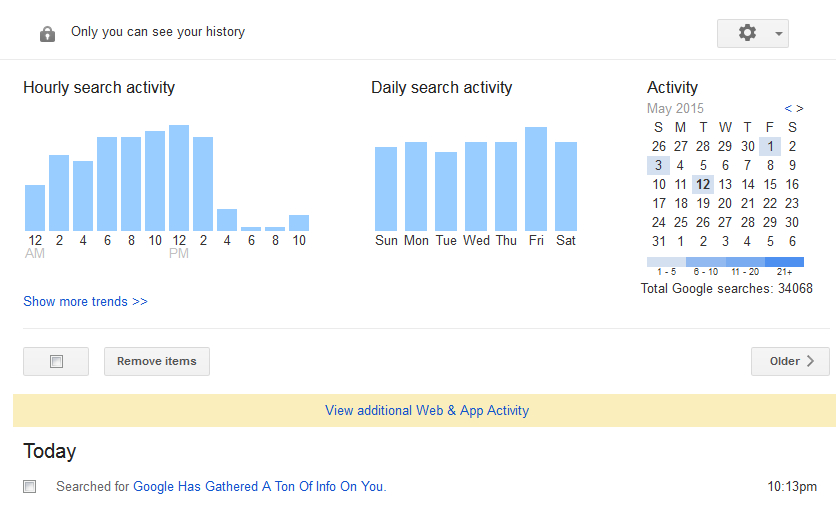
Task: Click the Friday daily activity bar
Action: [536, 179]
